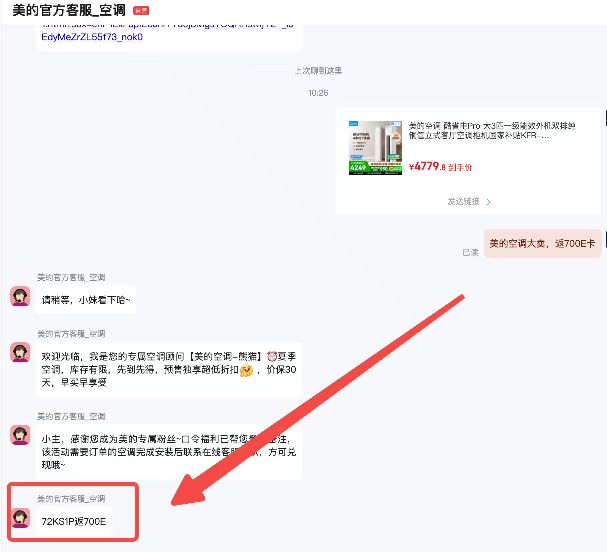The height and width of the screenshot is (552, 607).
Task: Click agent avatar beside 请稍等 message
Action: [20, 296]
